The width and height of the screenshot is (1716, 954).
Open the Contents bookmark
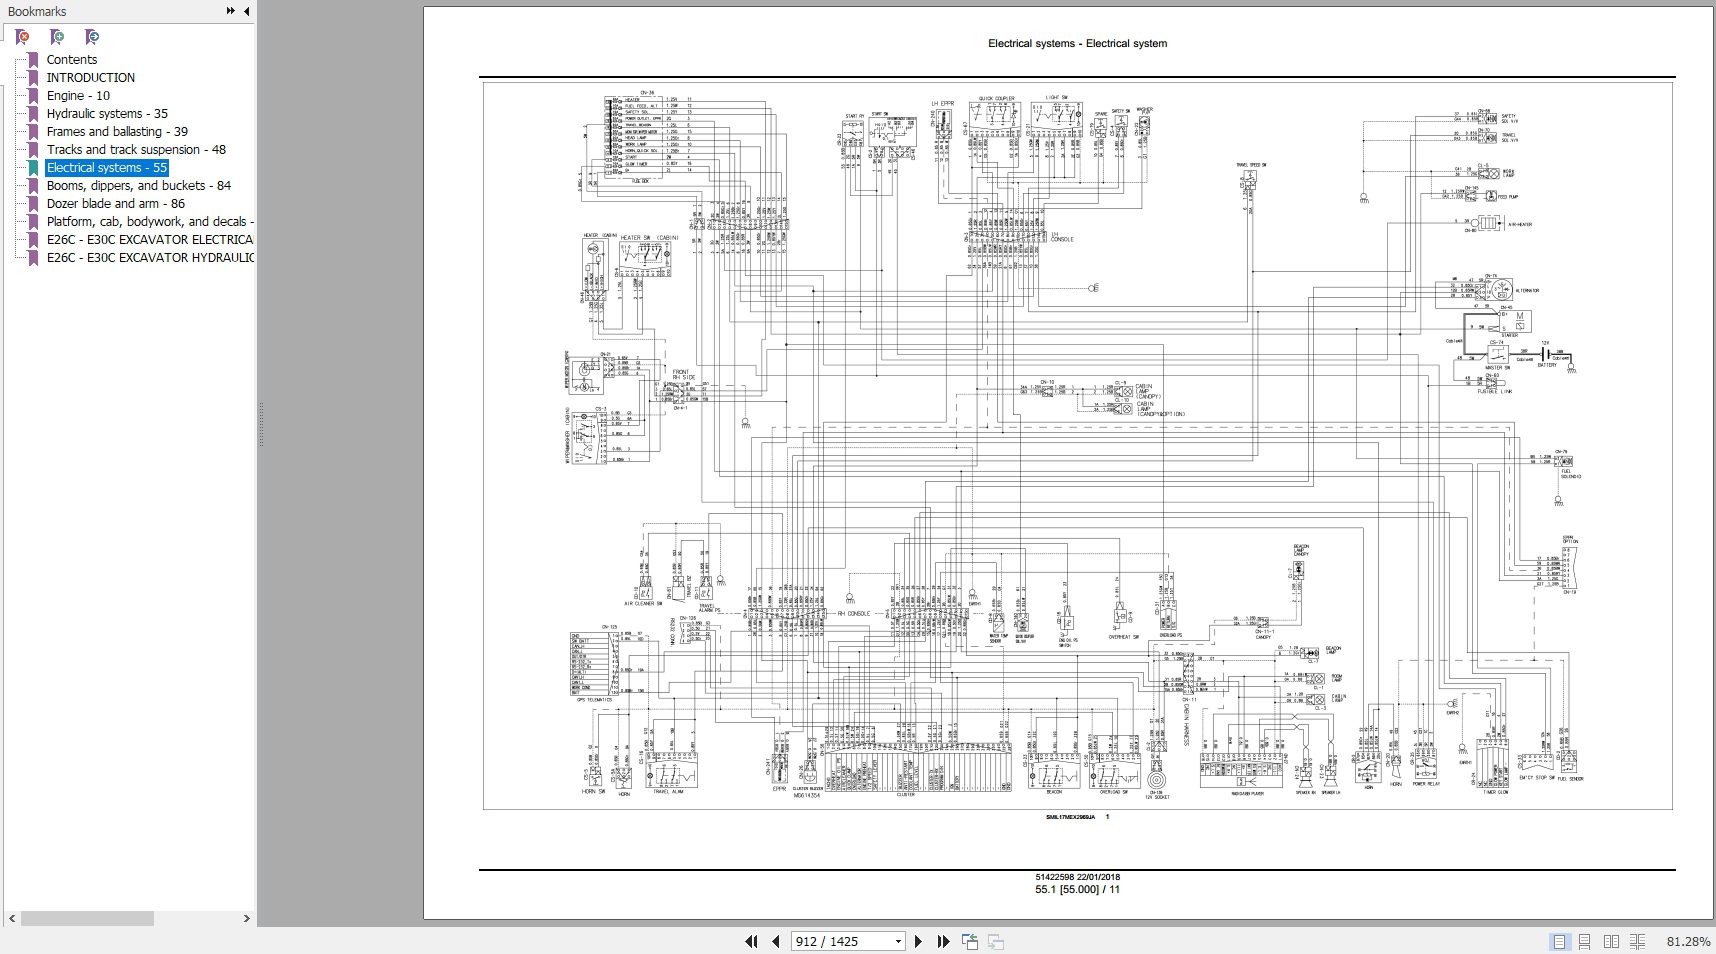pos(71,59)
